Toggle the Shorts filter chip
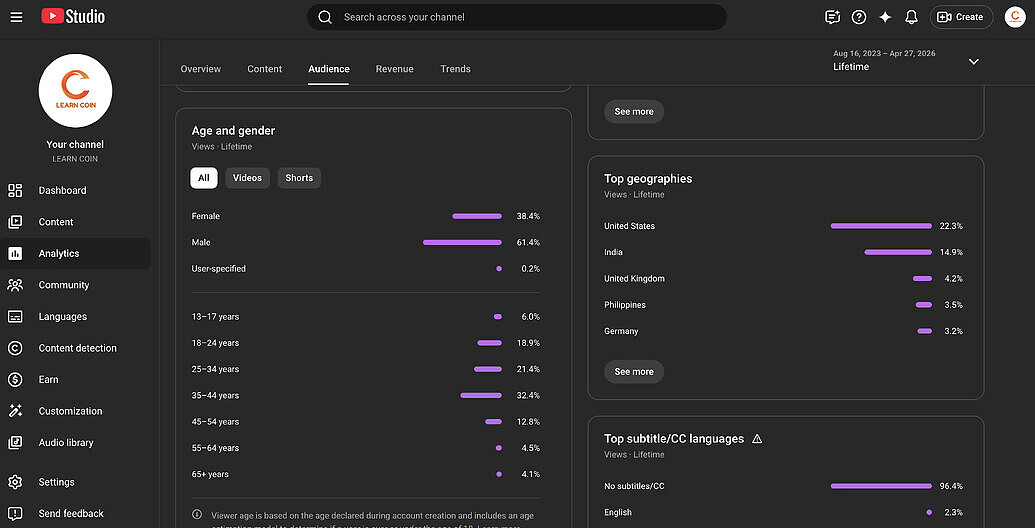The image size is (1035, 528). 299,178
